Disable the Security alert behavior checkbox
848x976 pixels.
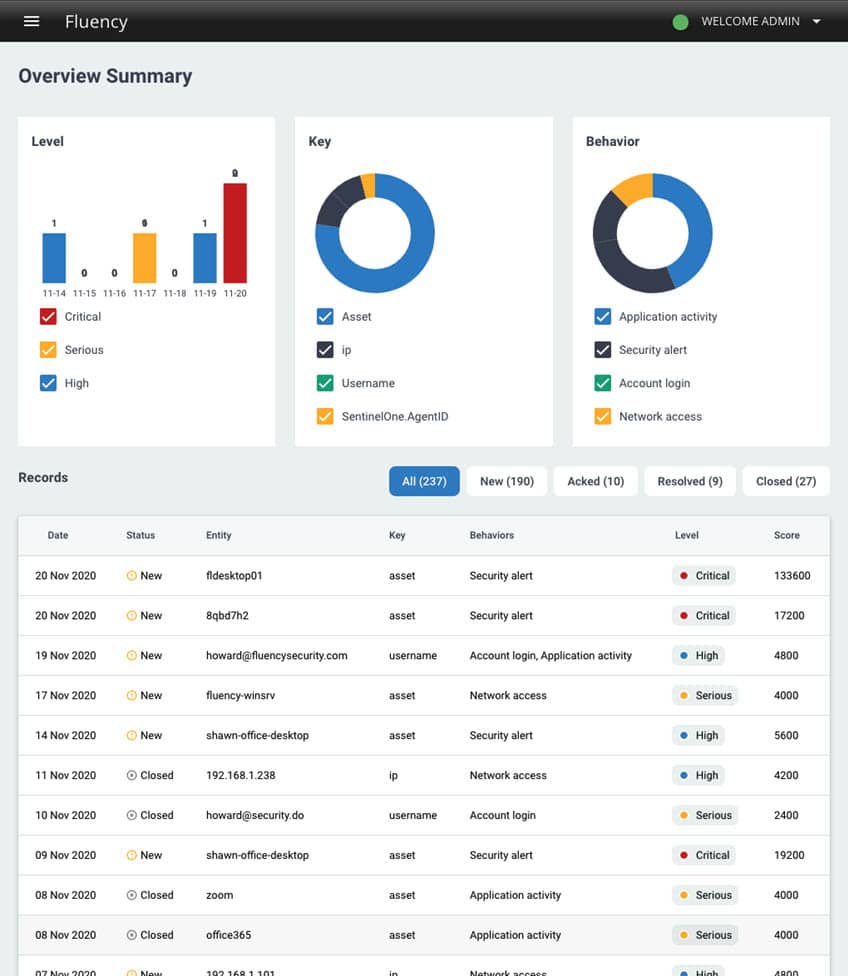[x=603, y=350]
